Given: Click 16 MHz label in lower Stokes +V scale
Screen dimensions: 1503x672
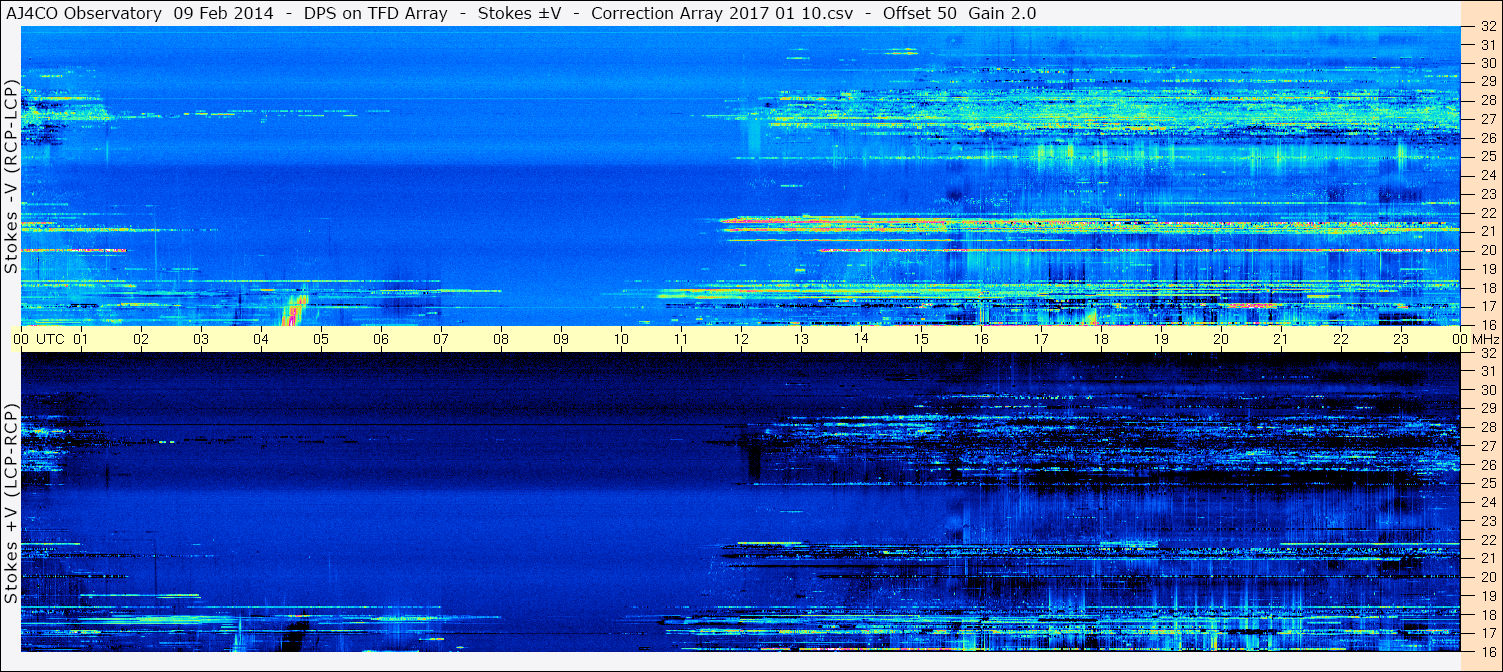Looking at the screenshot, I should 1487,651.
